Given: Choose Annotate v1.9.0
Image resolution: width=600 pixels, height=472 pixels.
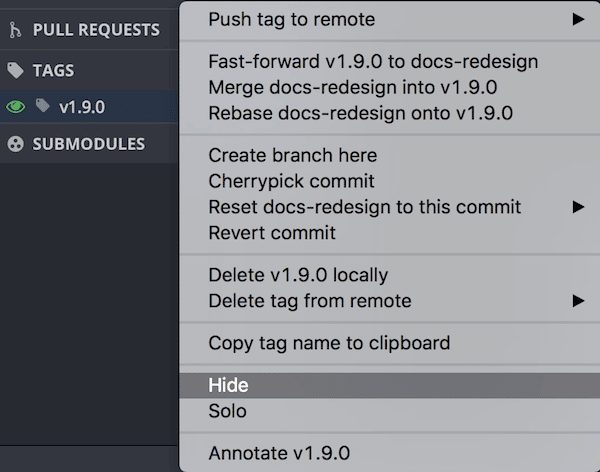Looking at the screenshot, I should pos(279,453).
